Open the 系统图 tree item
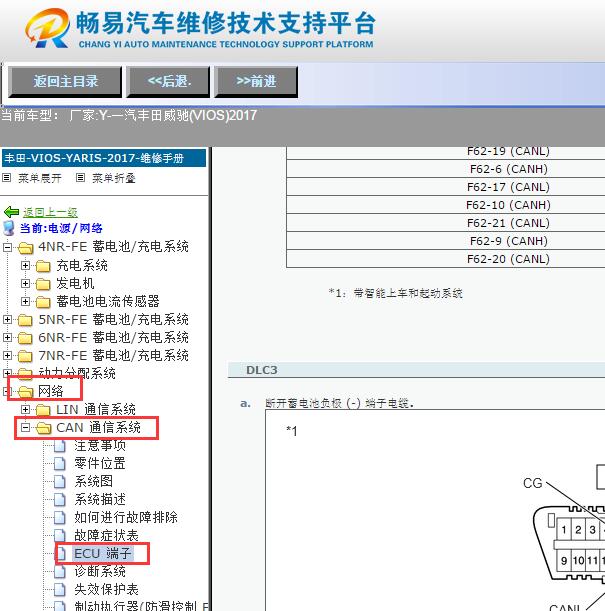605x611 pixels. tap(93, 481)
